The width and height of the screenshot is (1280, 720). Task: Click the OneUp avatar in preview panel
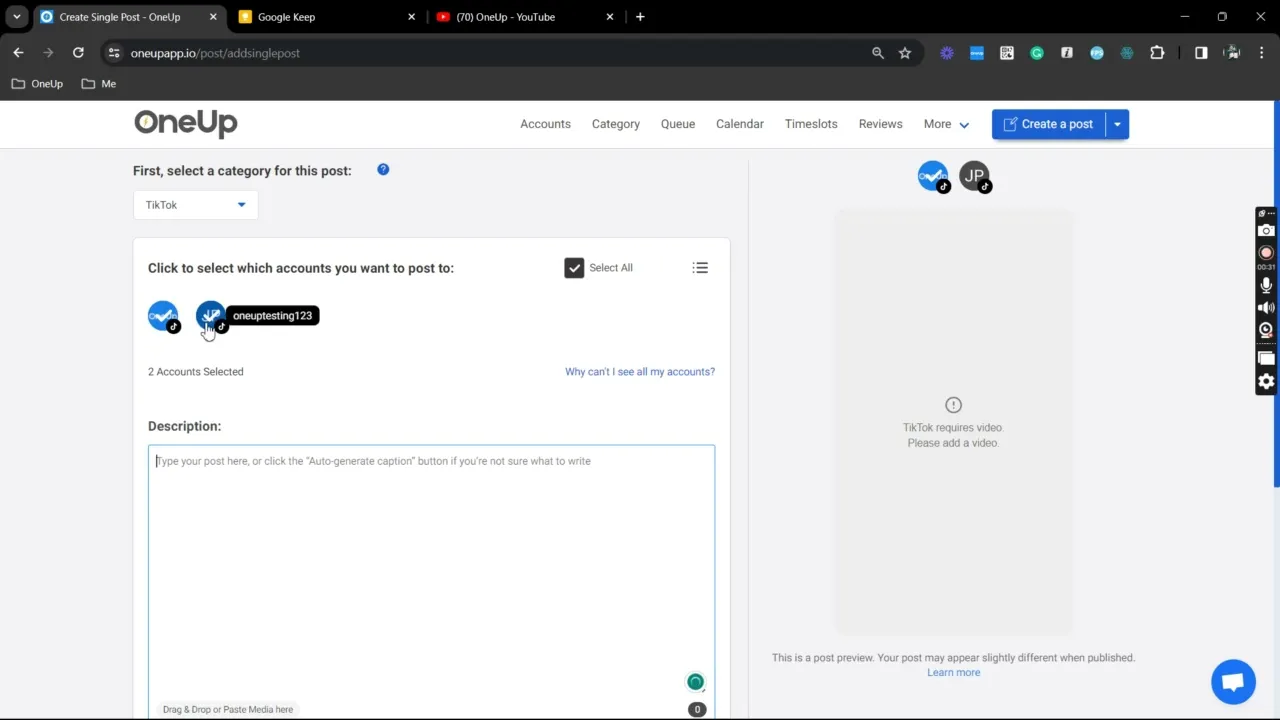click(933, 176)
